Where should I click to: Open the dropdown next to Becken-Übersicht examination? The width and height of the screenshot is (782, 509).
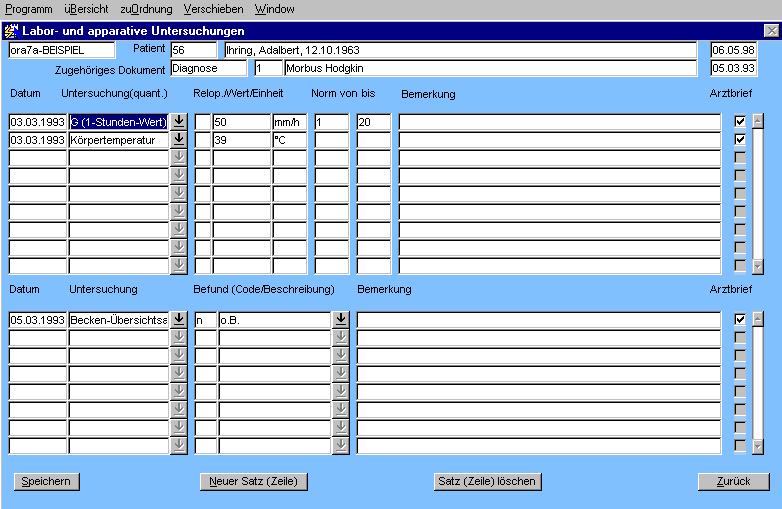[x=179, y=320]
